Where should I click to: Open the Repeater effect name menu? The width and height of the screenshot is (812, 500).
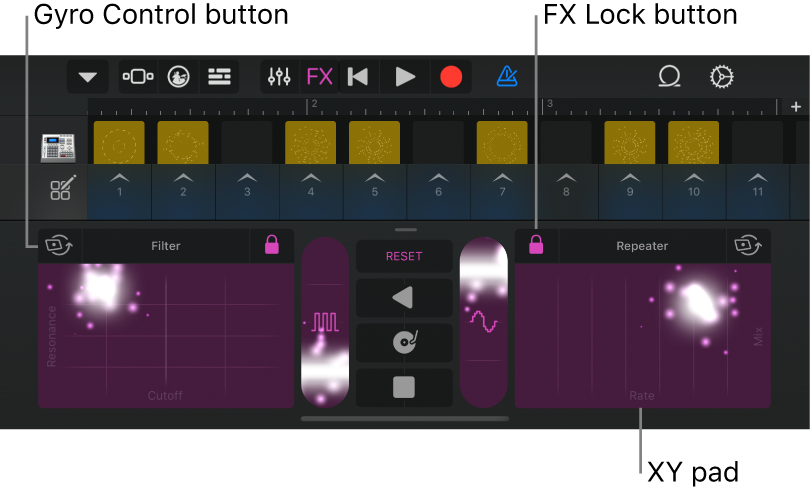642,245
